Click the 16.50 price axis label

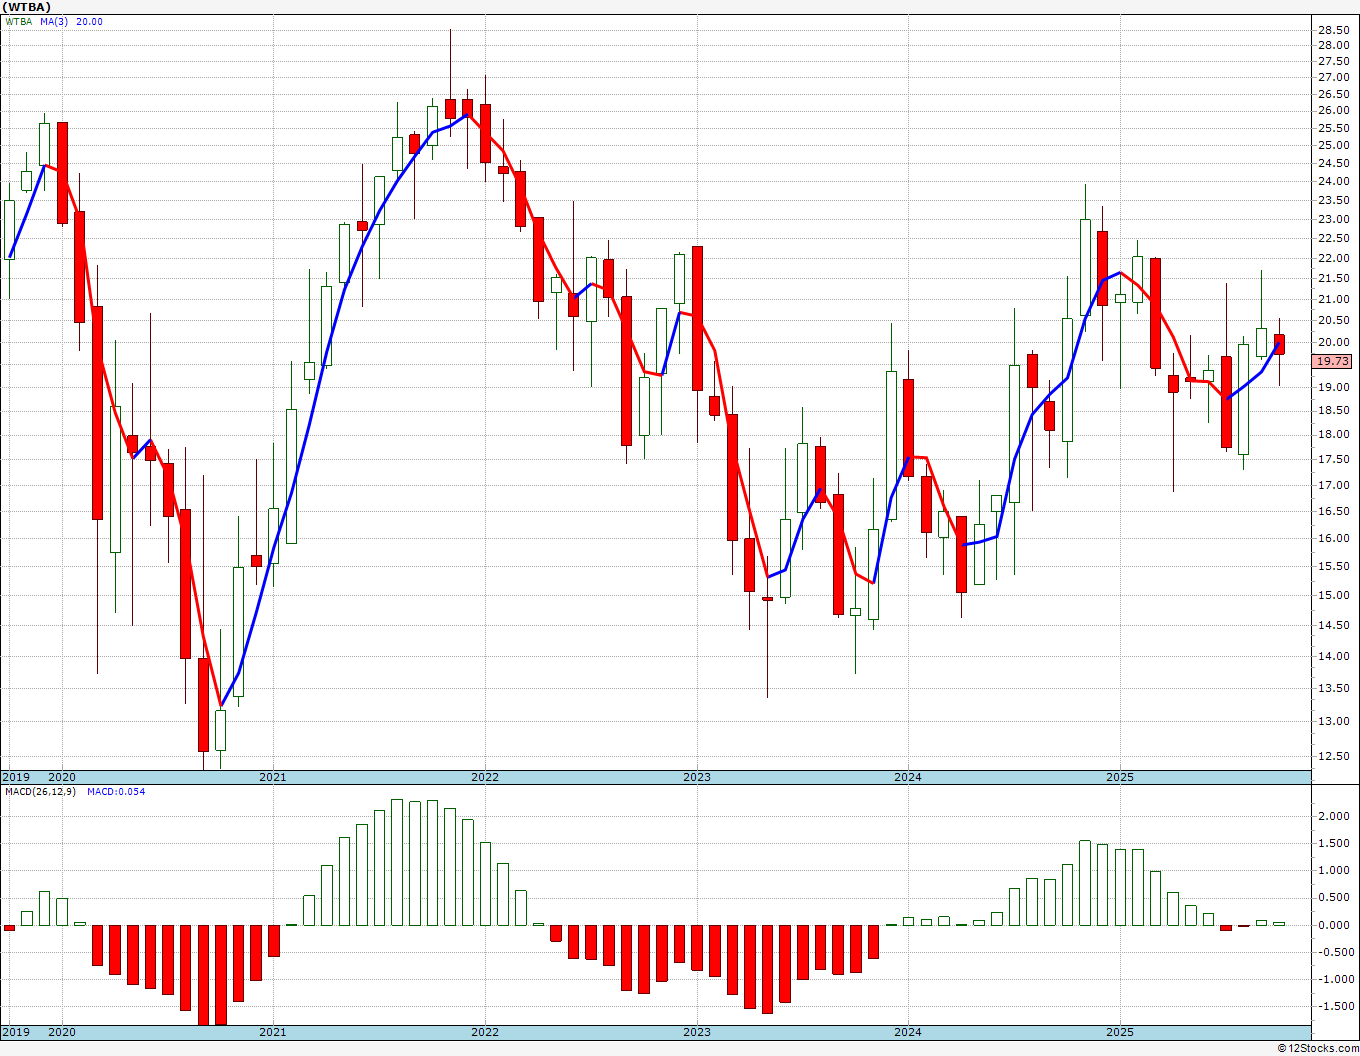pos(1334,511)
